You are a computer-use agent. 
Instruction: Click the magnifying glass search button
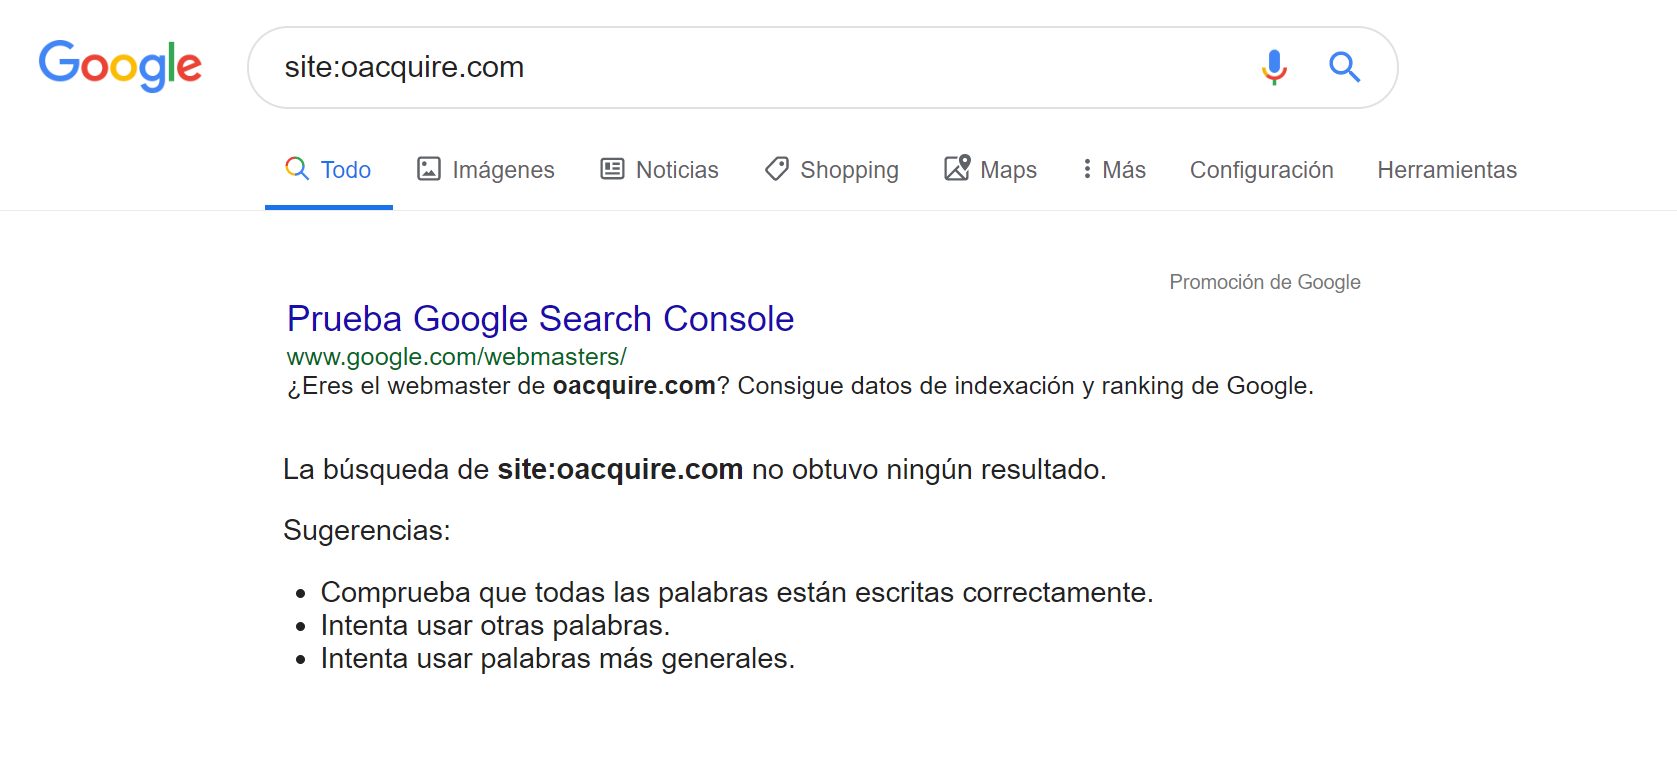click(1344, 67)
